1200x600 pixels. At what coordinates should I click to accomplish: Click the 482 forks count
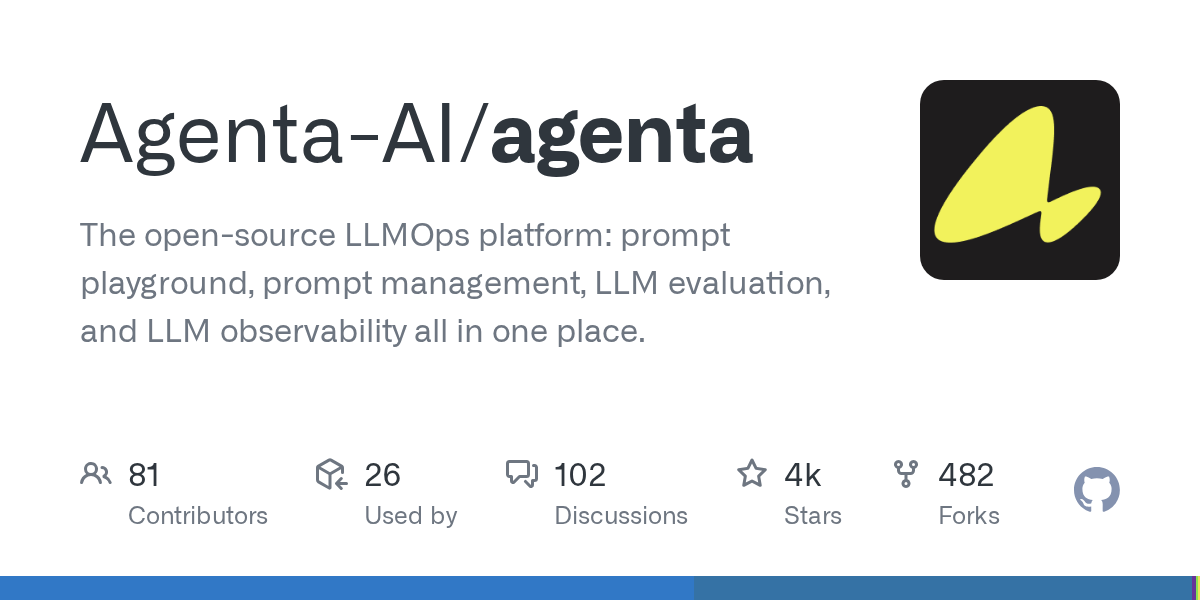(966, 474)
